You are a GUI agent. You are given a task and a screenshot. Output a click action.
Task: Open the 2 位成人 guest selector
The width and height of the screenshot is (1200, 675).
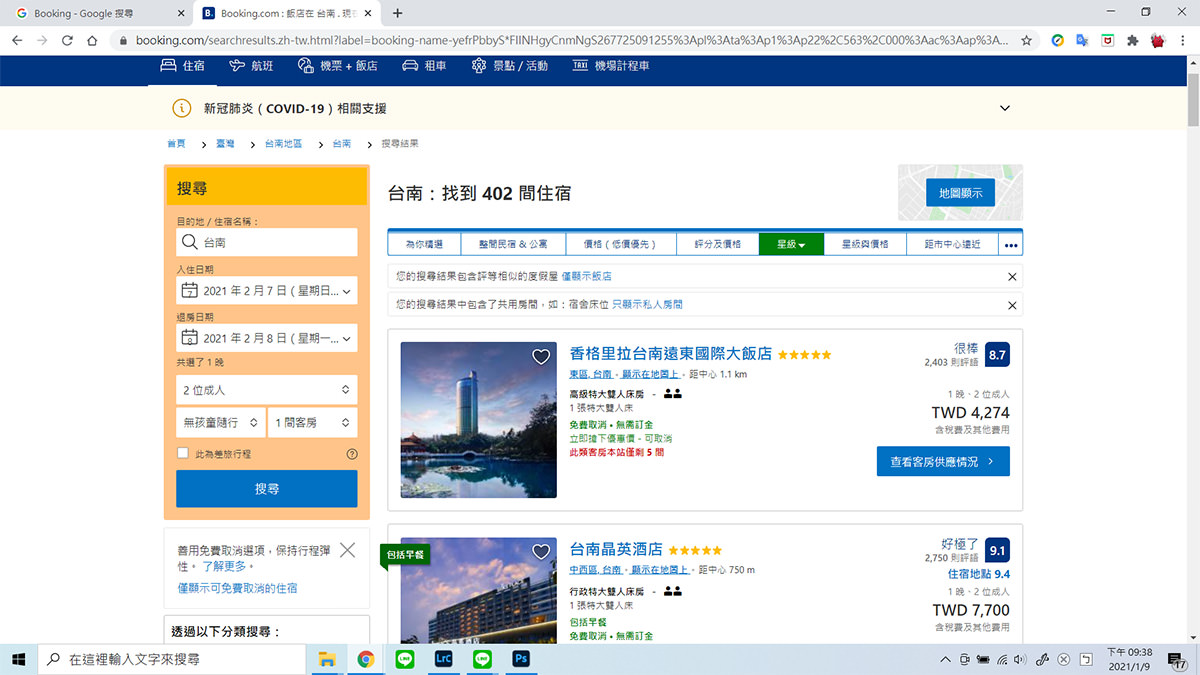tap(266, 389)
